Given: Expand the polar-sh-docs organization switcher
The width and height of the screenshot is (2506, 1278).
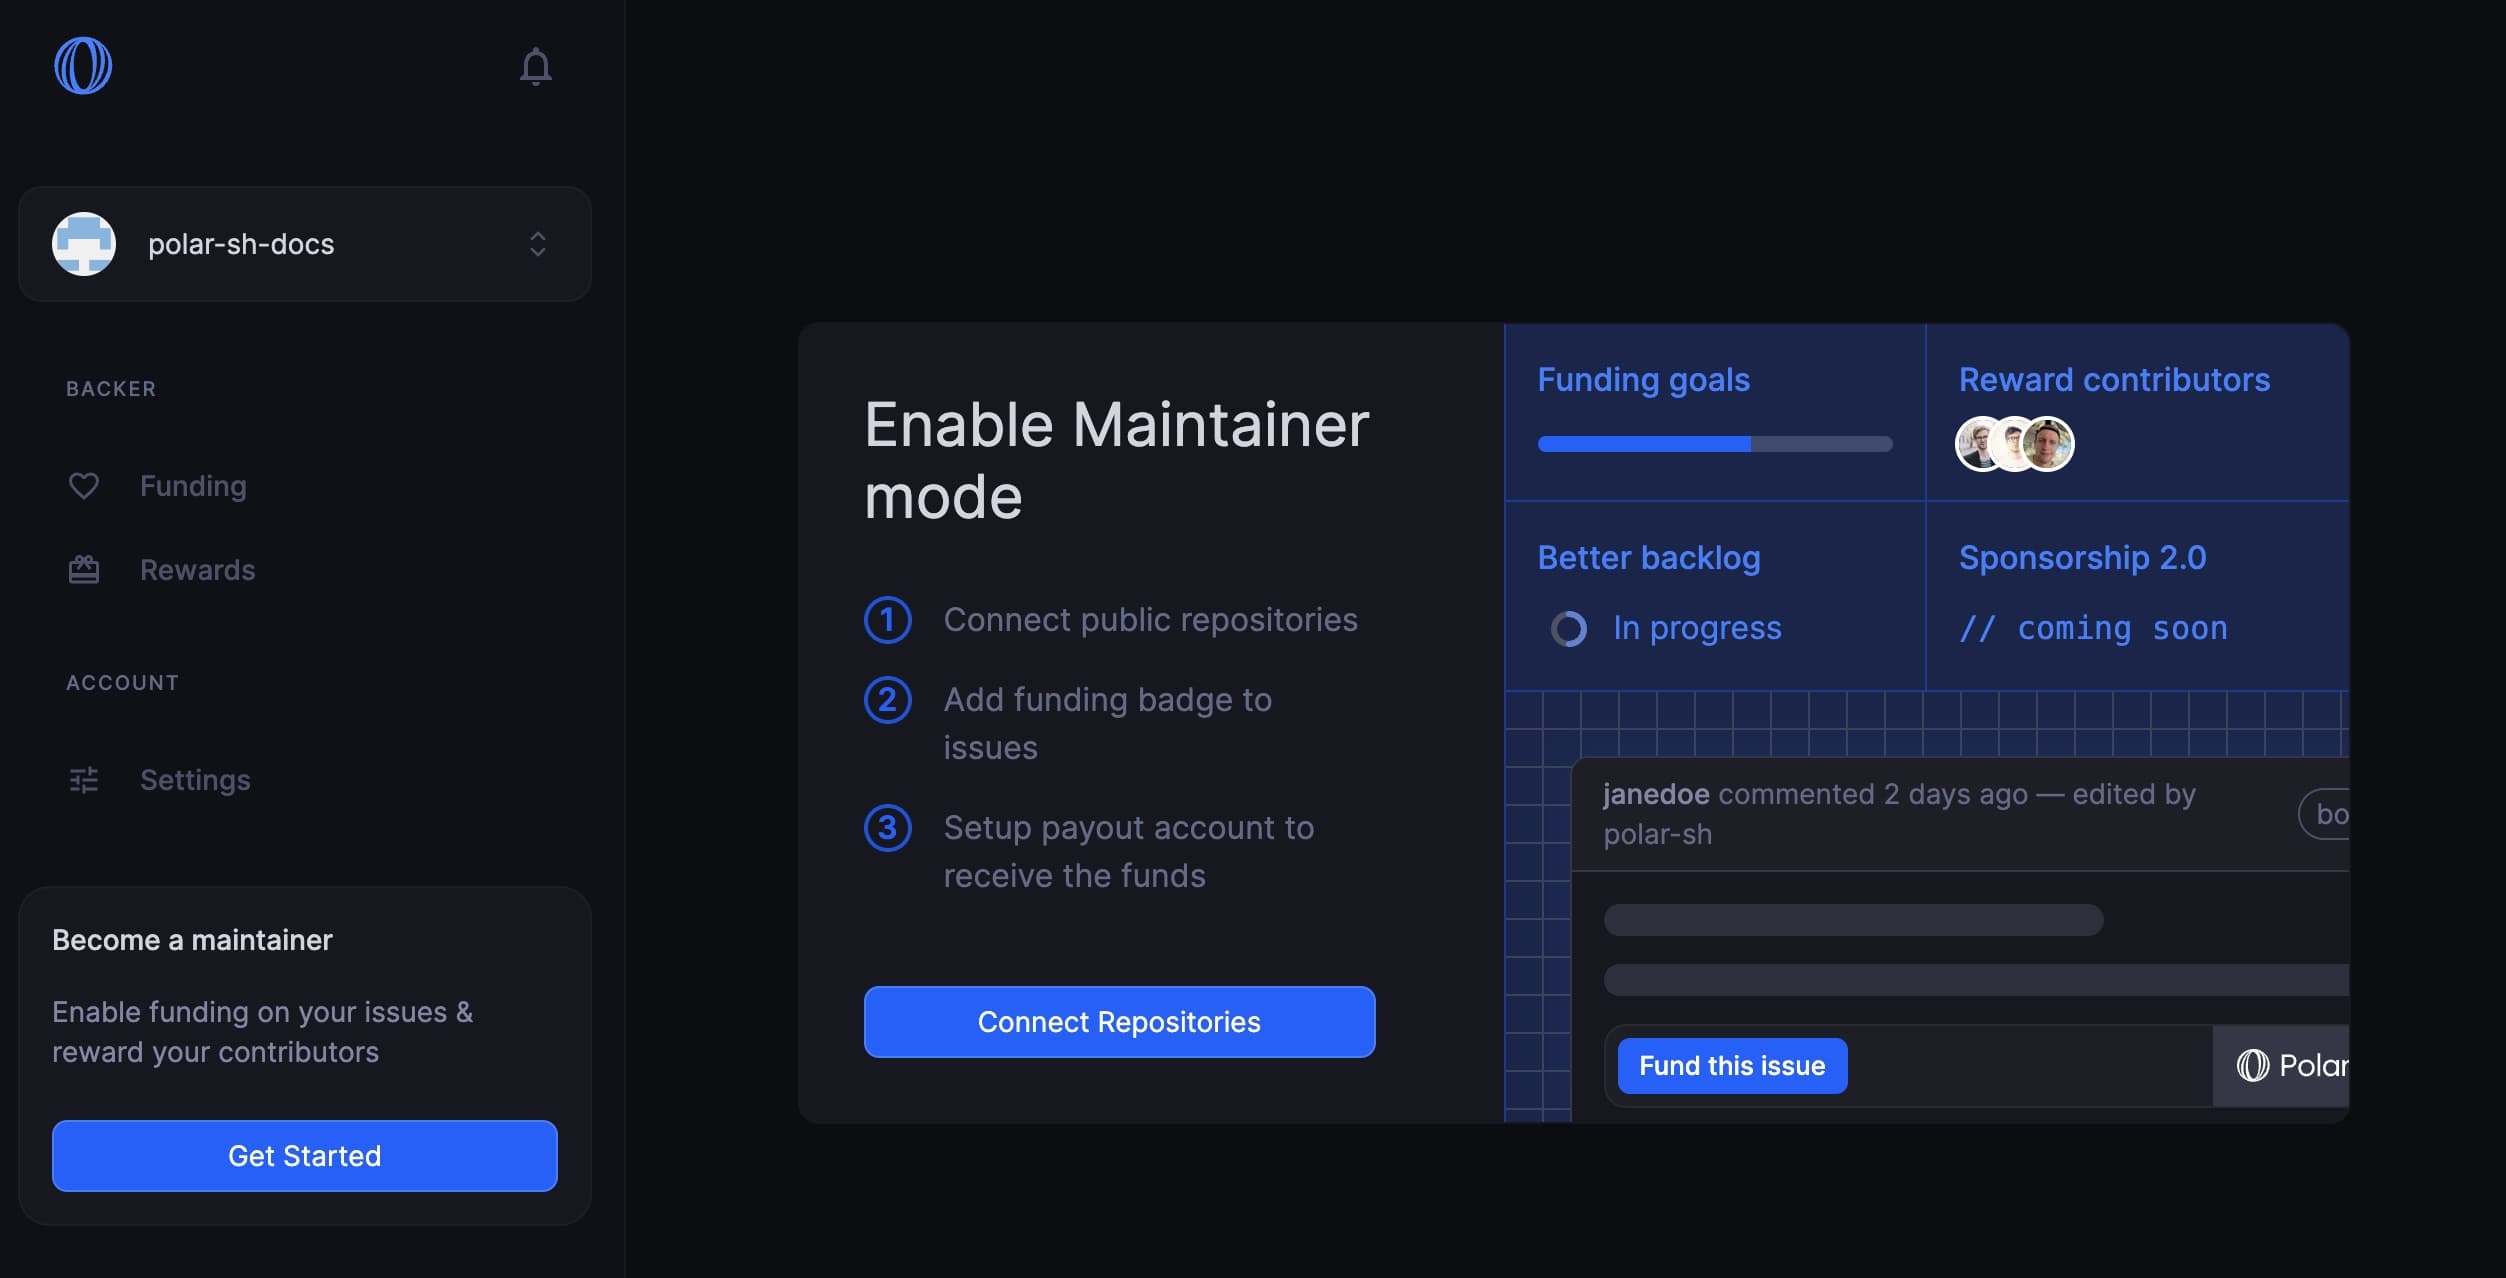Looking at the screenshot, I should click(538, 244).
